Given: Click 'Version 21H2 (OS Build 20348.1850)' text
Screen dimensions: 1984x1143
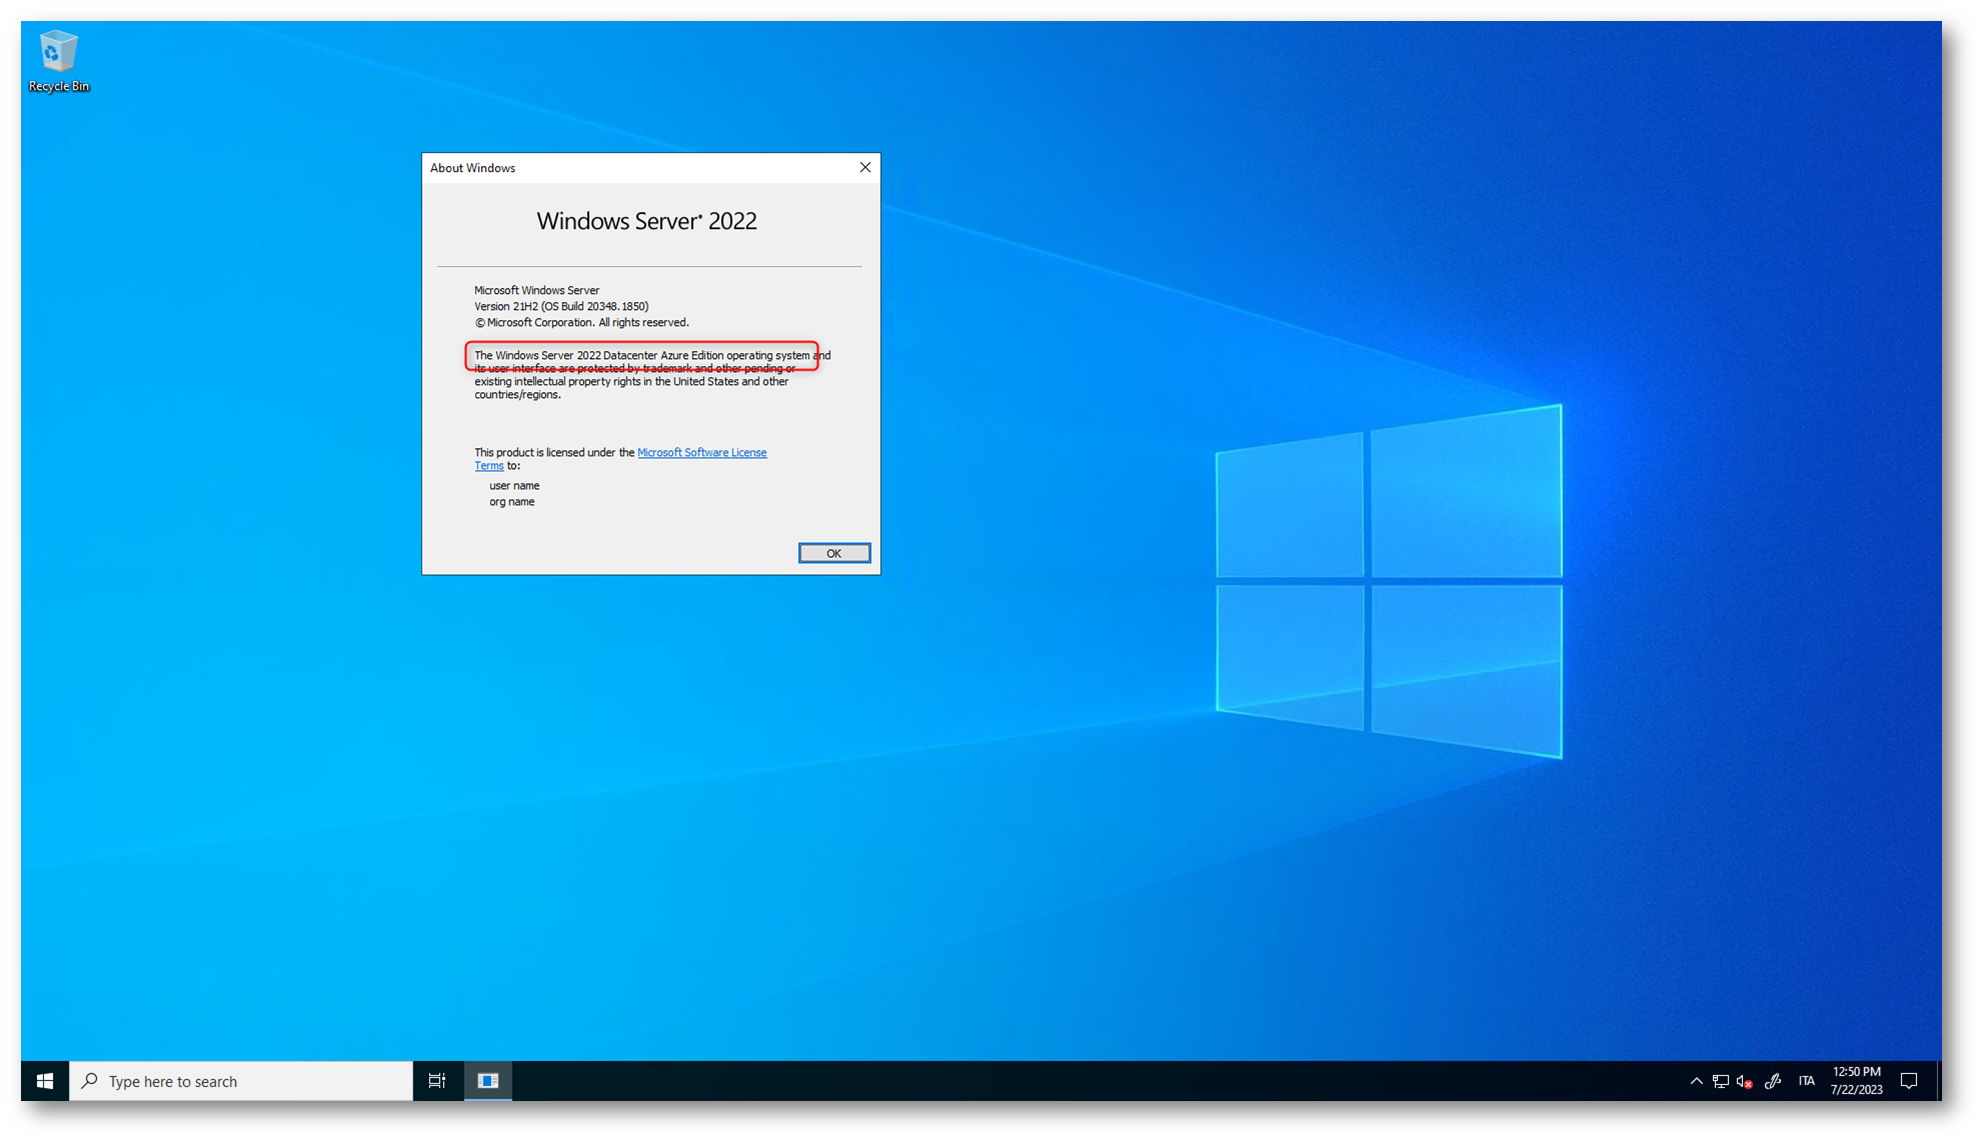Looking at the screenshot, I should (x=561, y=306).
